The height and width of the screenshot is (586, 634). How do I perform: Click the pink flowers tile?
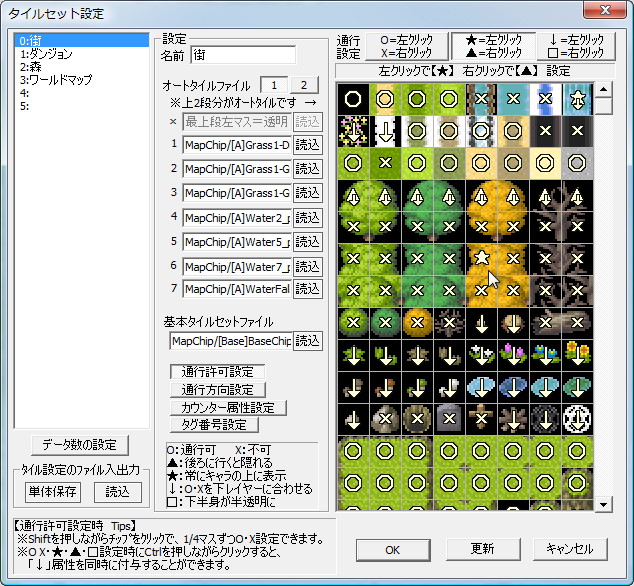tap(514, 355)
